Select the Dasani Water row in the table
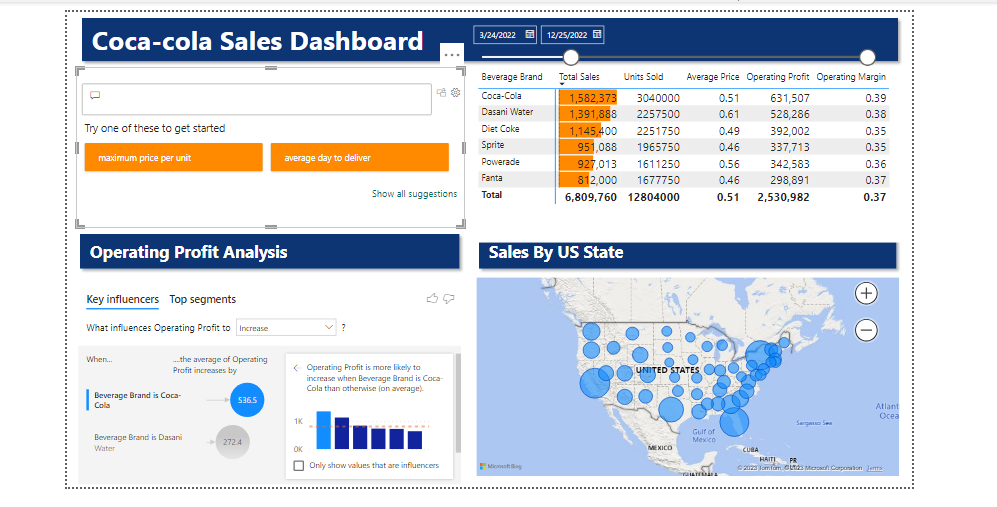The height and width of the screenshot is (507, 997). [x=684, y=114]
